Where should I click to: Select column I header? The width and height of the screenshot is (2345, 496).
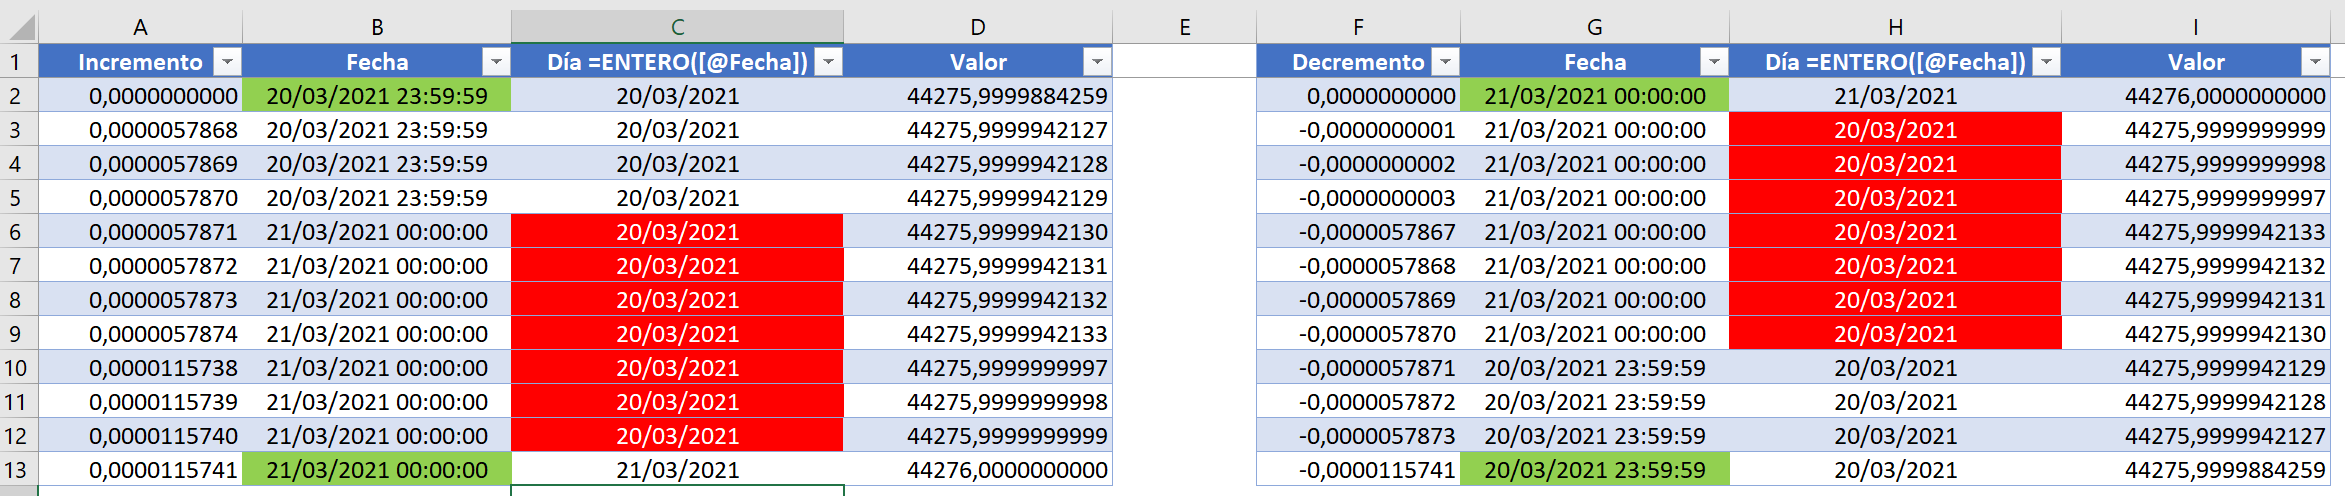(2195, 27)
